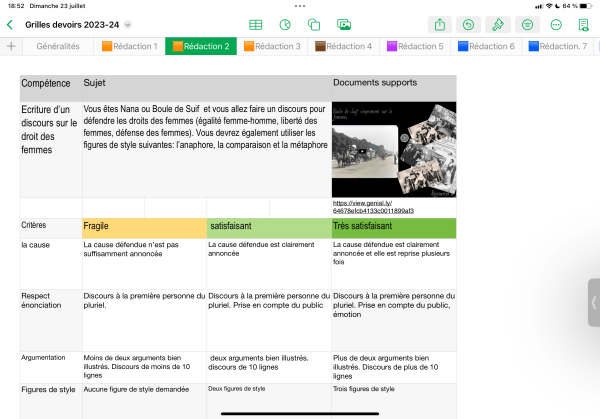Tap the Share button
This screenshot has width=600, height=419.
[440, 24]
